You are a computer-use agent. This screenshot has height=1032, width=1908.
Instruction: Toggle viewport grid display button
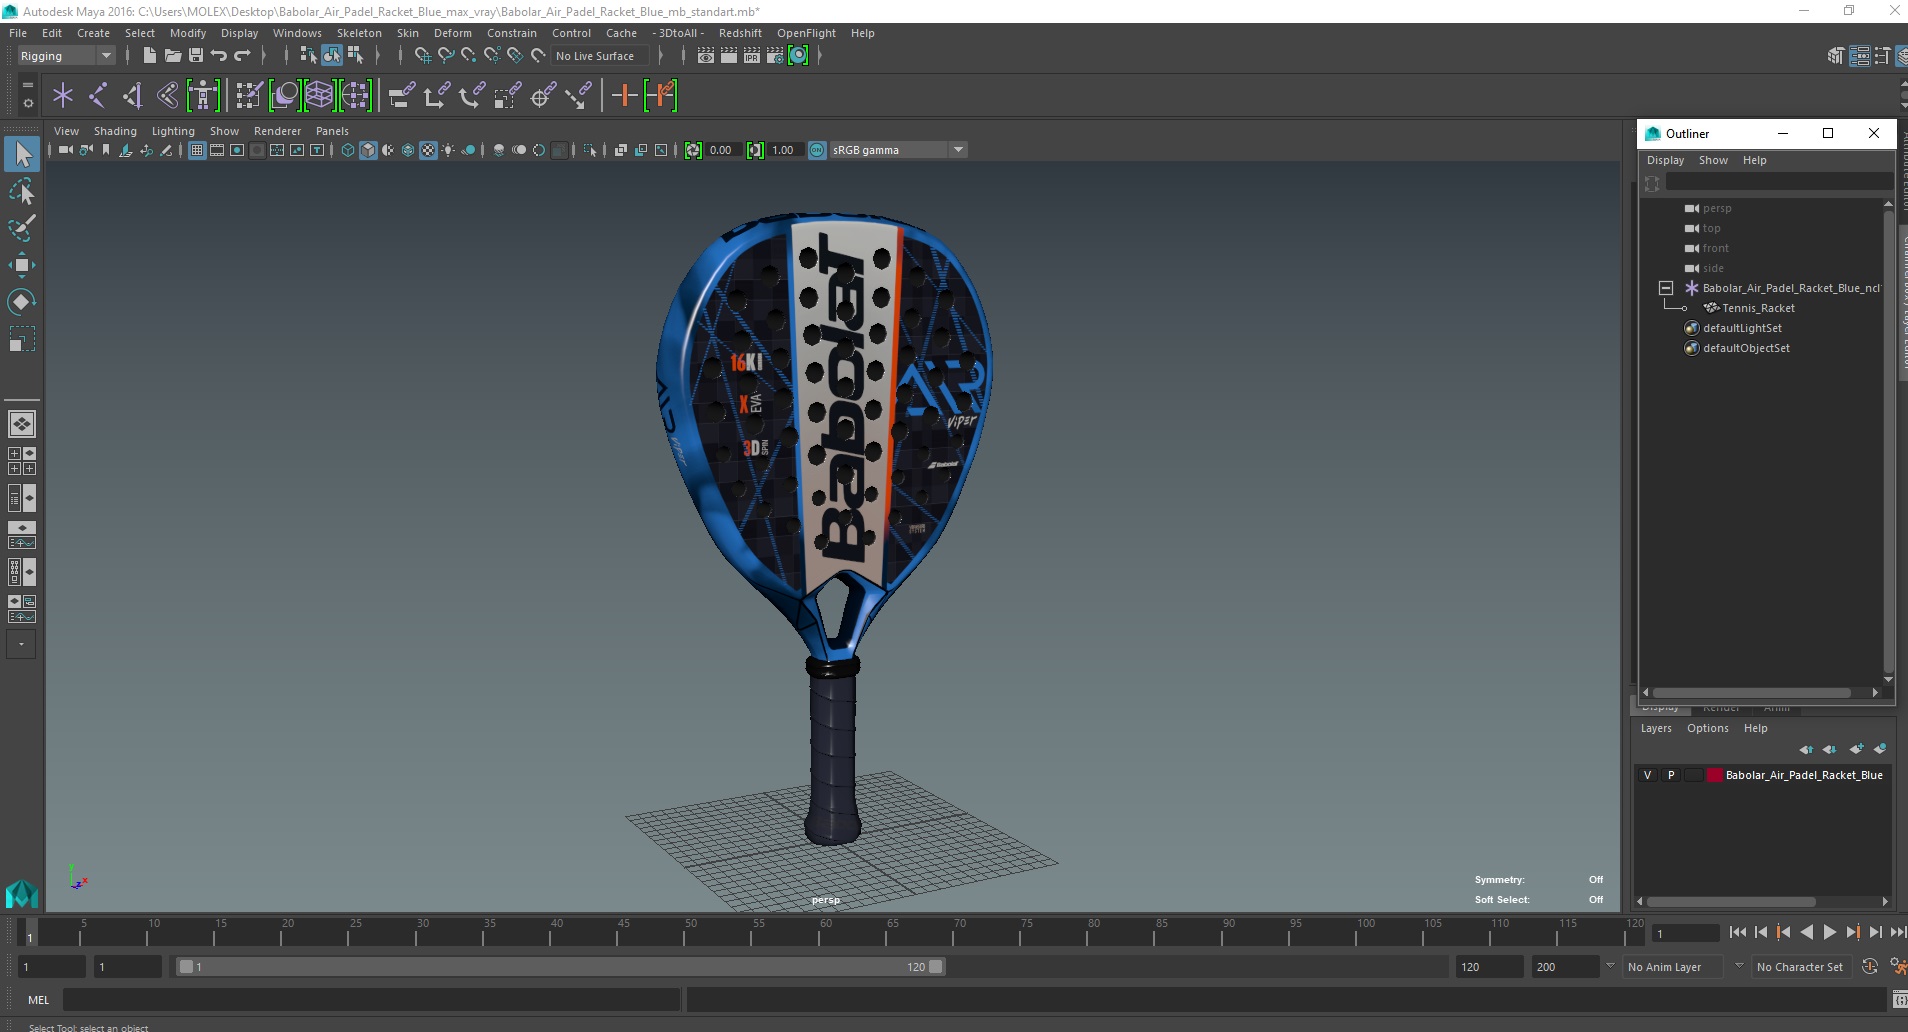(197, 150)
